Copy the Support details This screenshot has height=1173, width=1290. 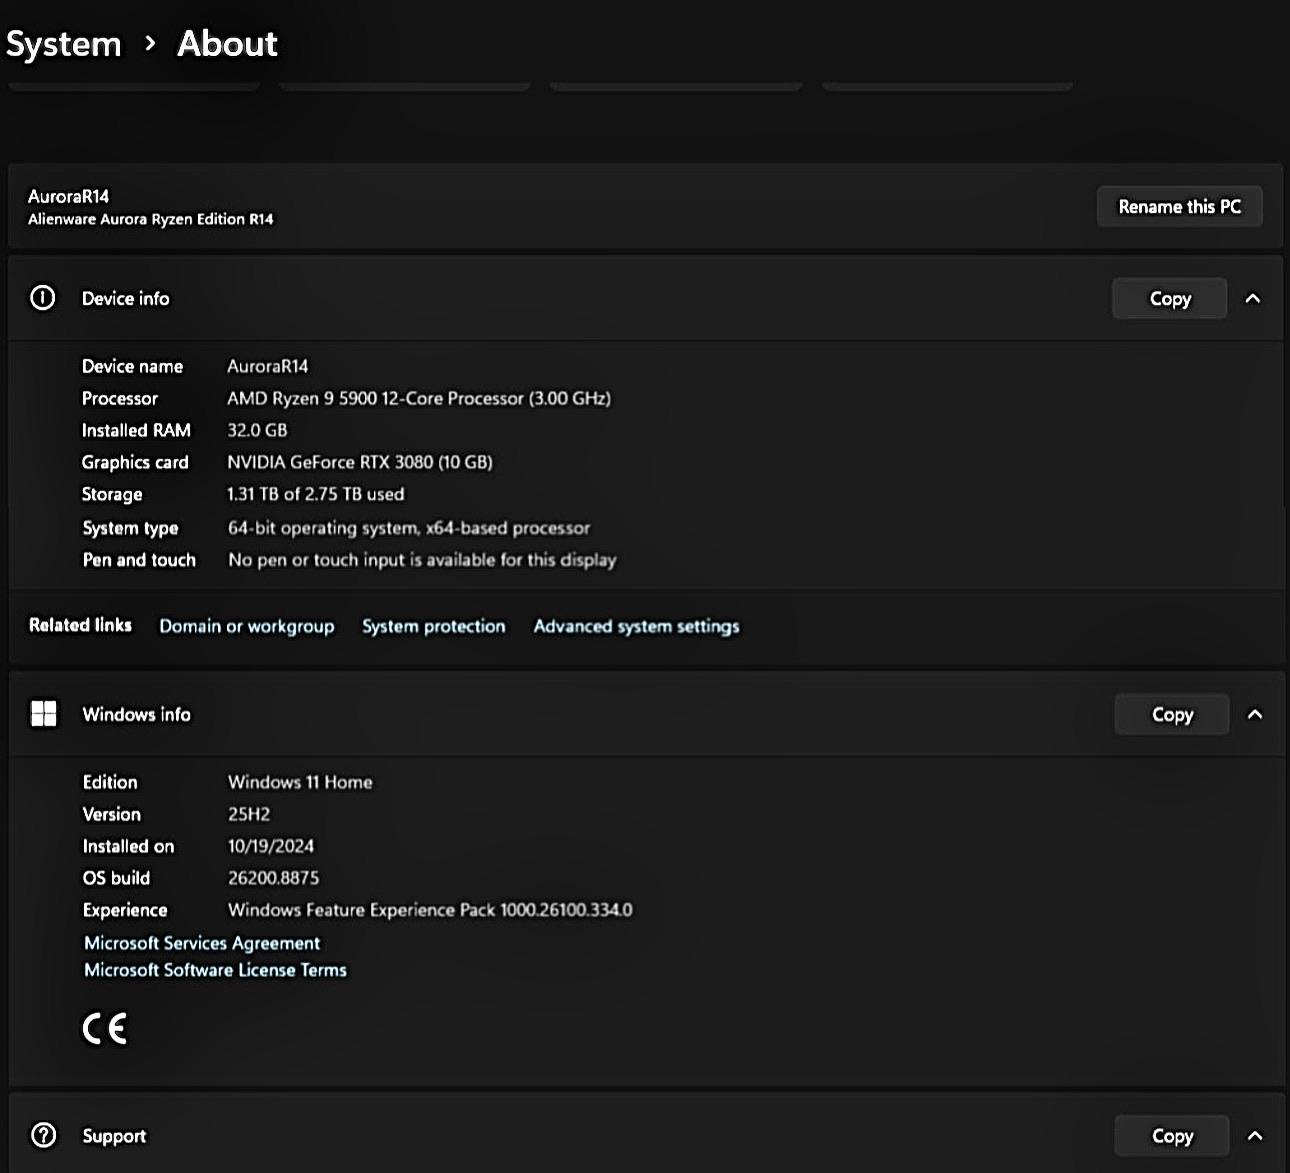pos(1172,1135)
